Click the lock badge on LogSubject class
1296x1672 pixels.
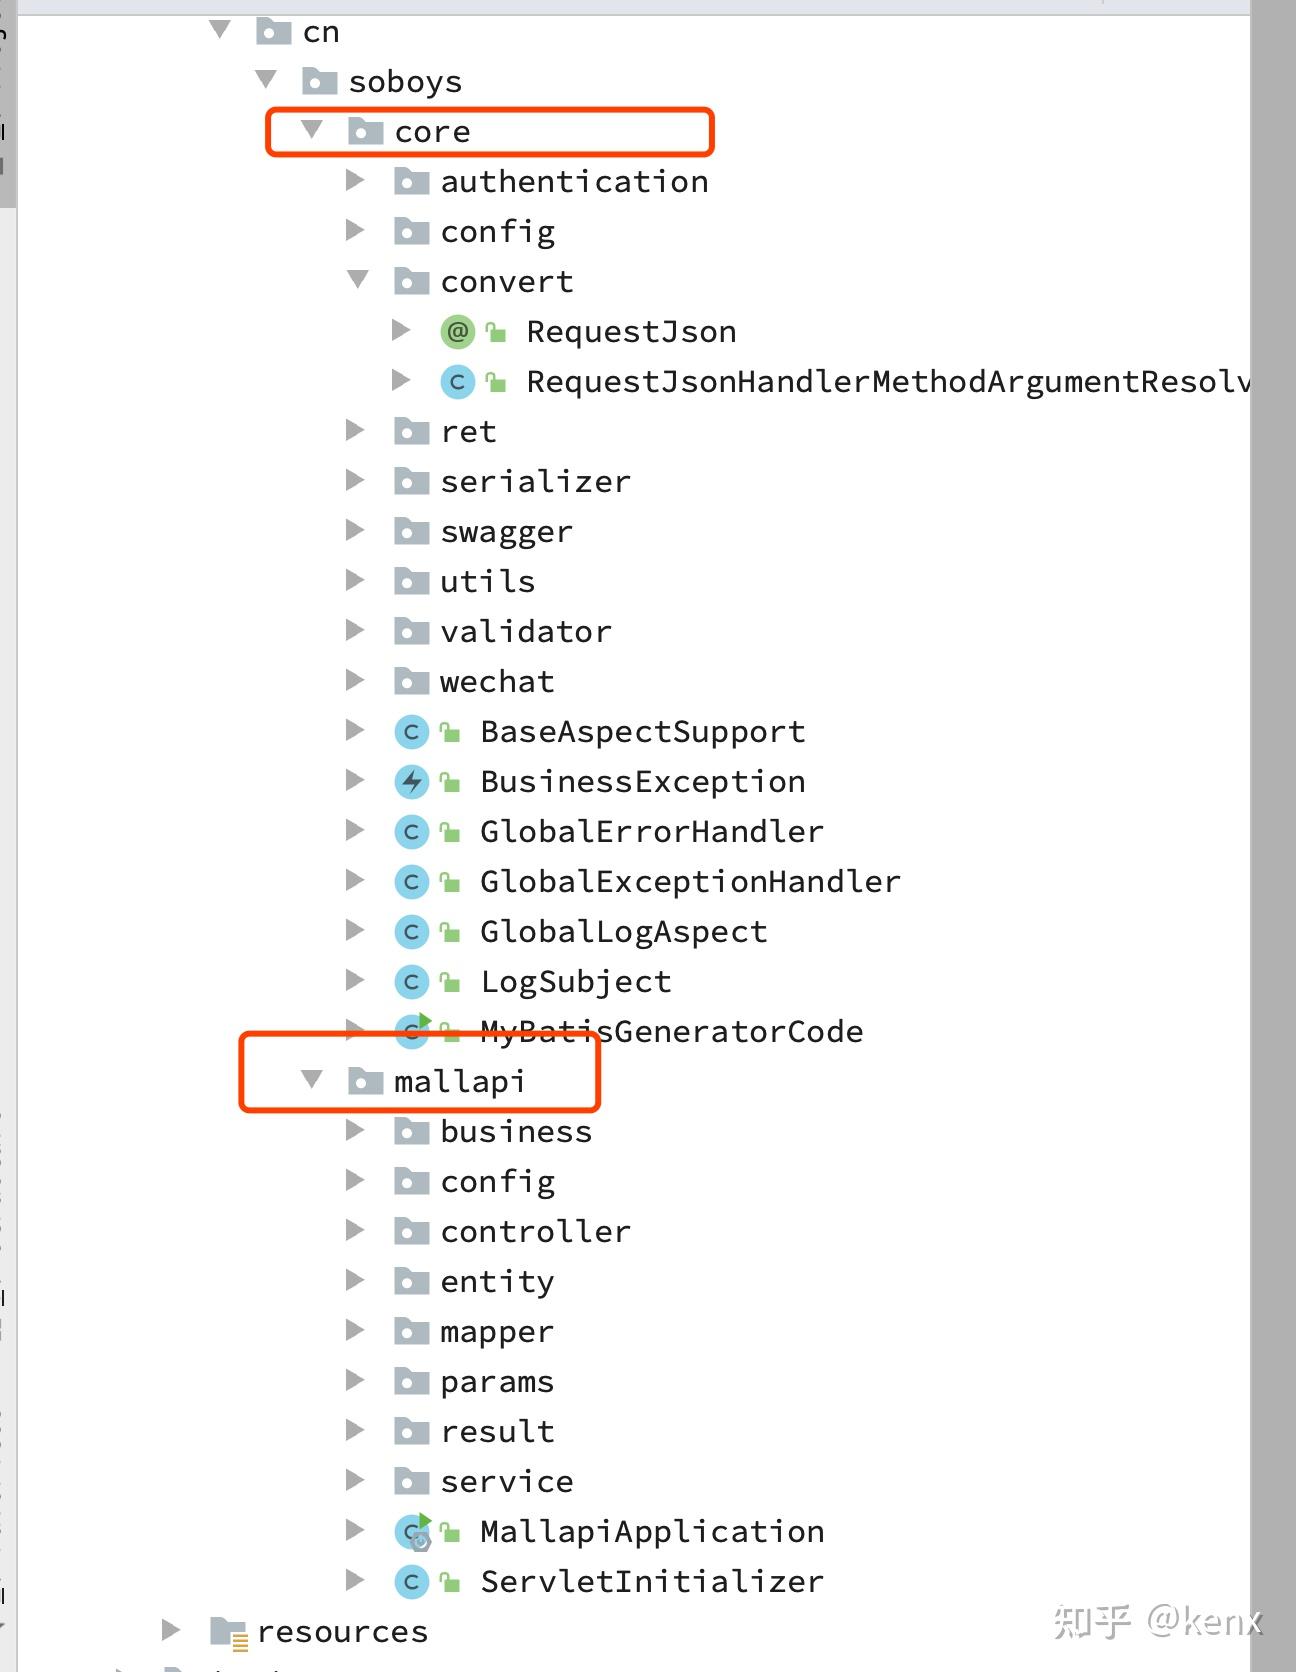point(448,981)
